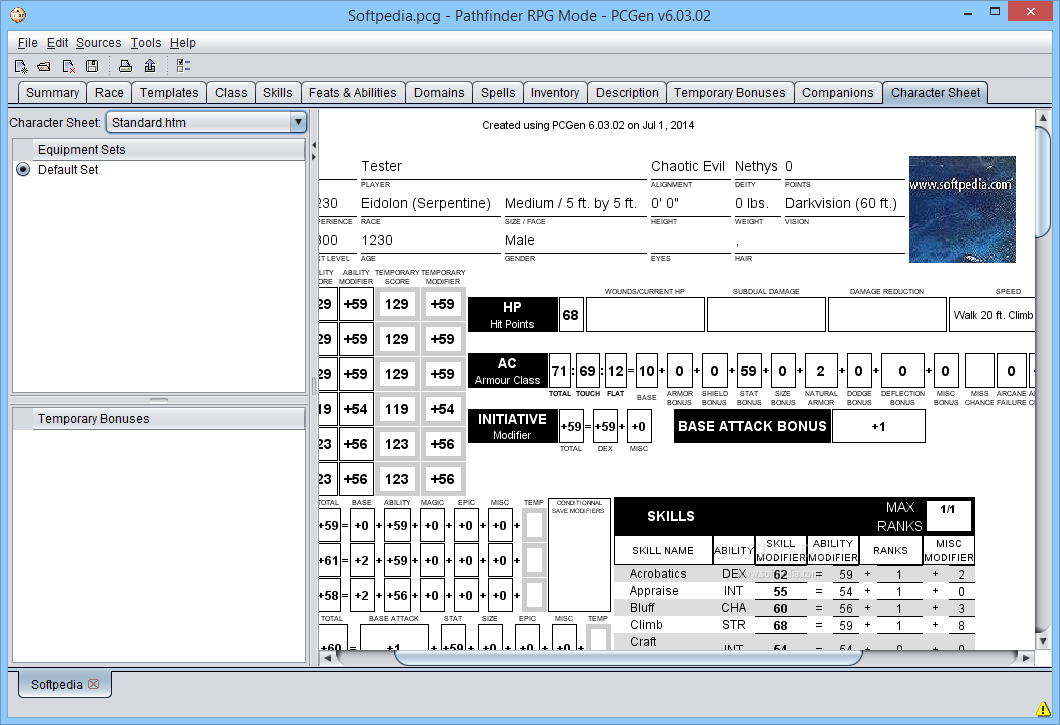Screen dimensions: 1060x725
Task: Switch to the Skills tab
Action: (x=278, y=93)
